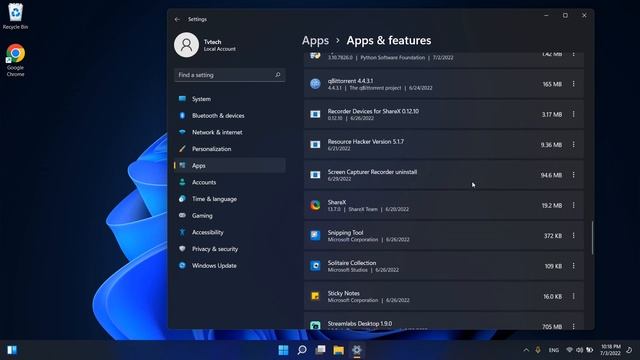This screenshot has height=360, width=640.
Task: Open the network icon in system tray
Action: pos(569,350)
